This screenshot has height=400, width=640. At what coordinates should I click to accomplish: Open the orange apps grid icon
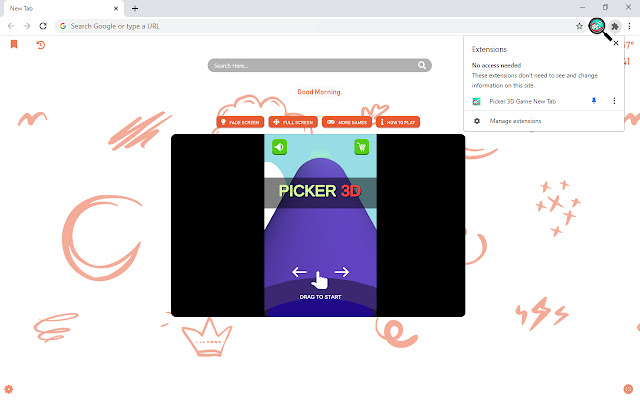coord(628,389)
